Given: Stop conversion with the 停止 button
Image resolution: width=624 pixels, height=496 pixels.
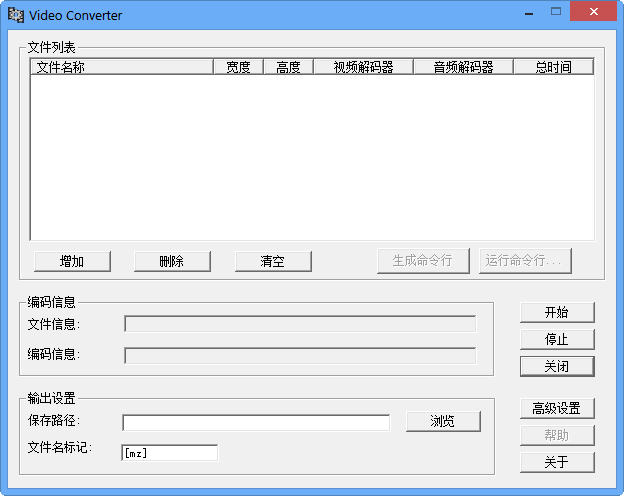Looking at the screenshot, I should point(557,340).
